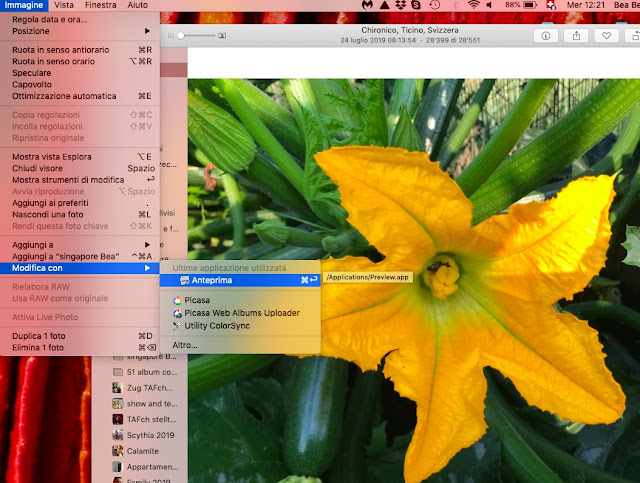Image resolution: width=640 pixels, height=483 pixels.
Task: Select Ruota in senso antiorario
Action: click(80, 50)
